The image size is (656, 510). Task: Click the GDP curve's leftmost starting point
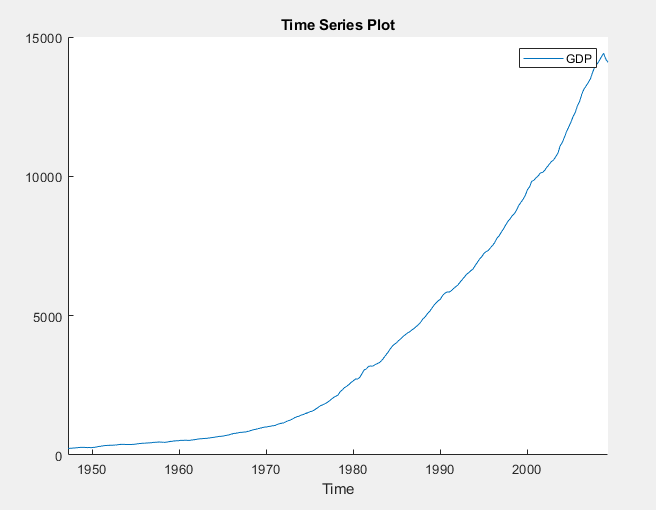tap(69, 449)
